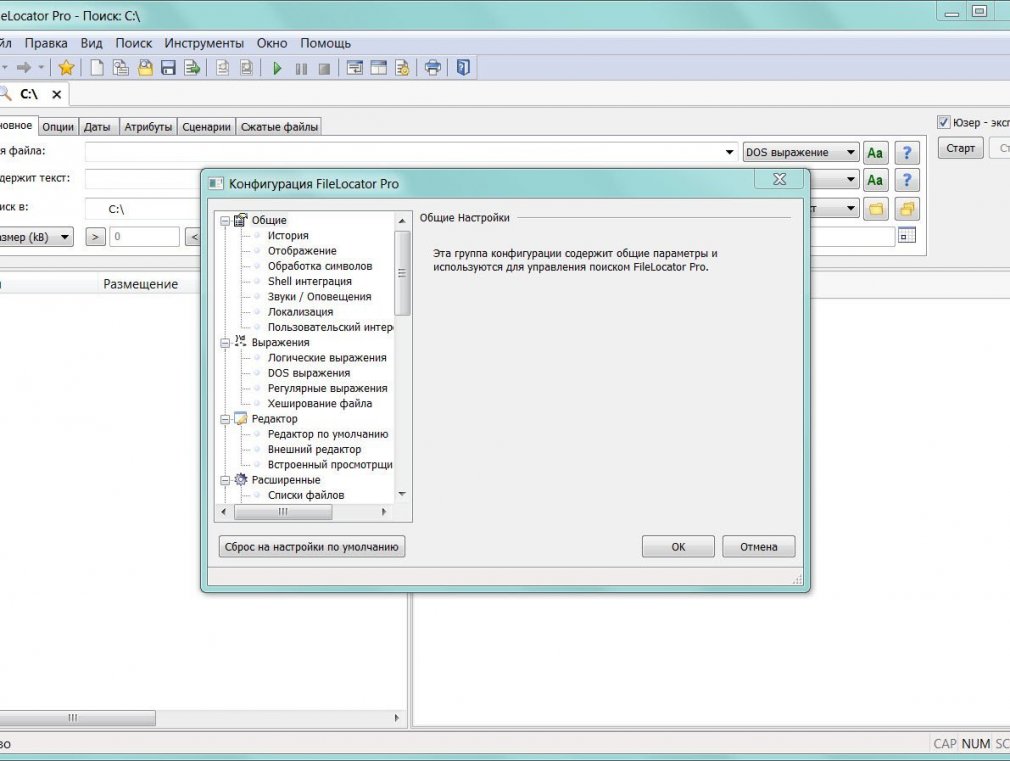Select Регулярные выражения in settings tree
Screen dimensions: 1010x761
[x=327, y=388]
